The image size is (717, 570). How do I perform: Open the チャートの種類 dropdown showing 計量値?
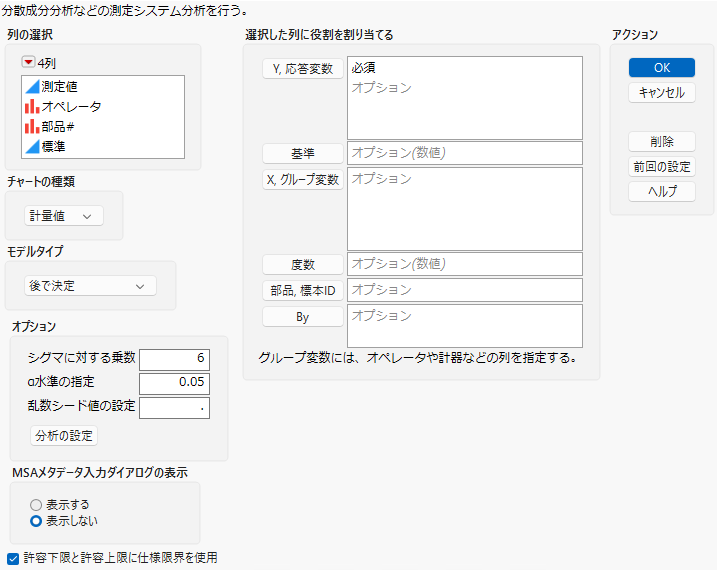(x=64, y=216)
